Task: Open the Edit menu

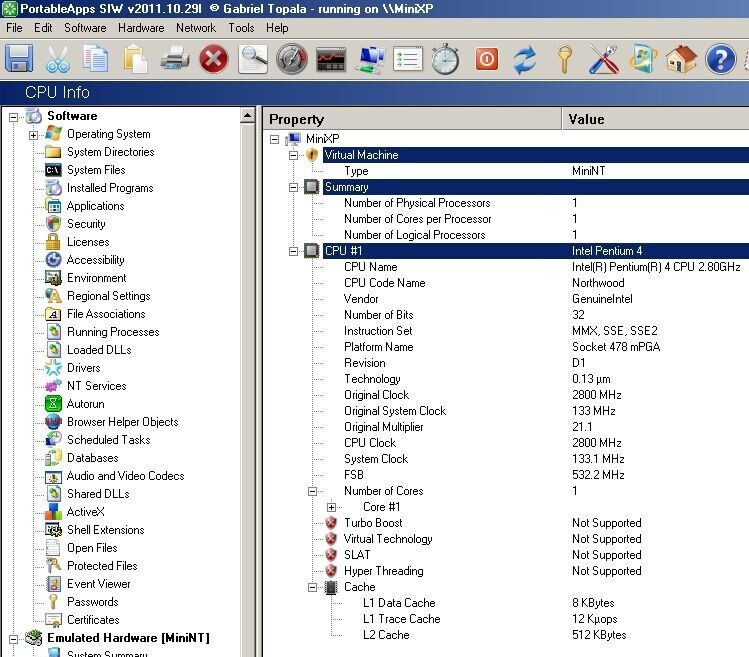Action: click(x=43, y=28)
